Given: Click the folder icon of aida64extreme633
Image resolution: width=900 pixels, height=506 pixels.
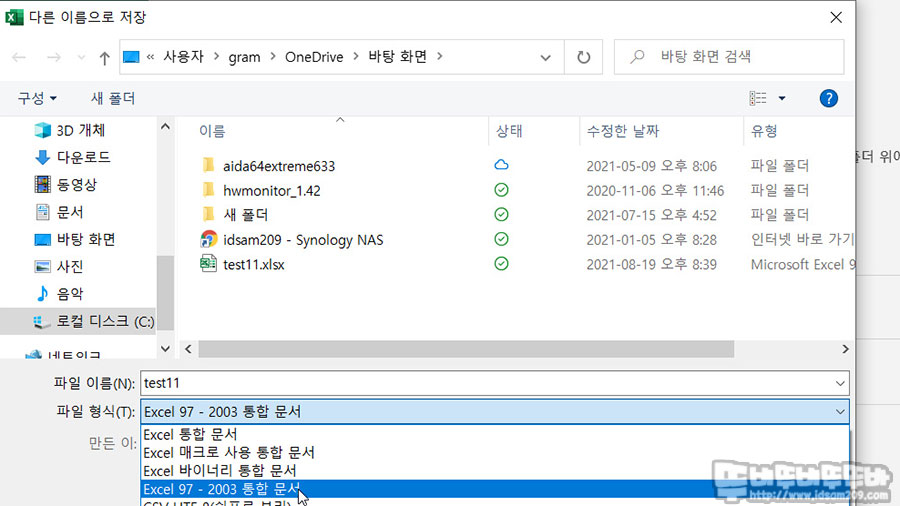Looking at the screenshot, I should tap(208, 165).
